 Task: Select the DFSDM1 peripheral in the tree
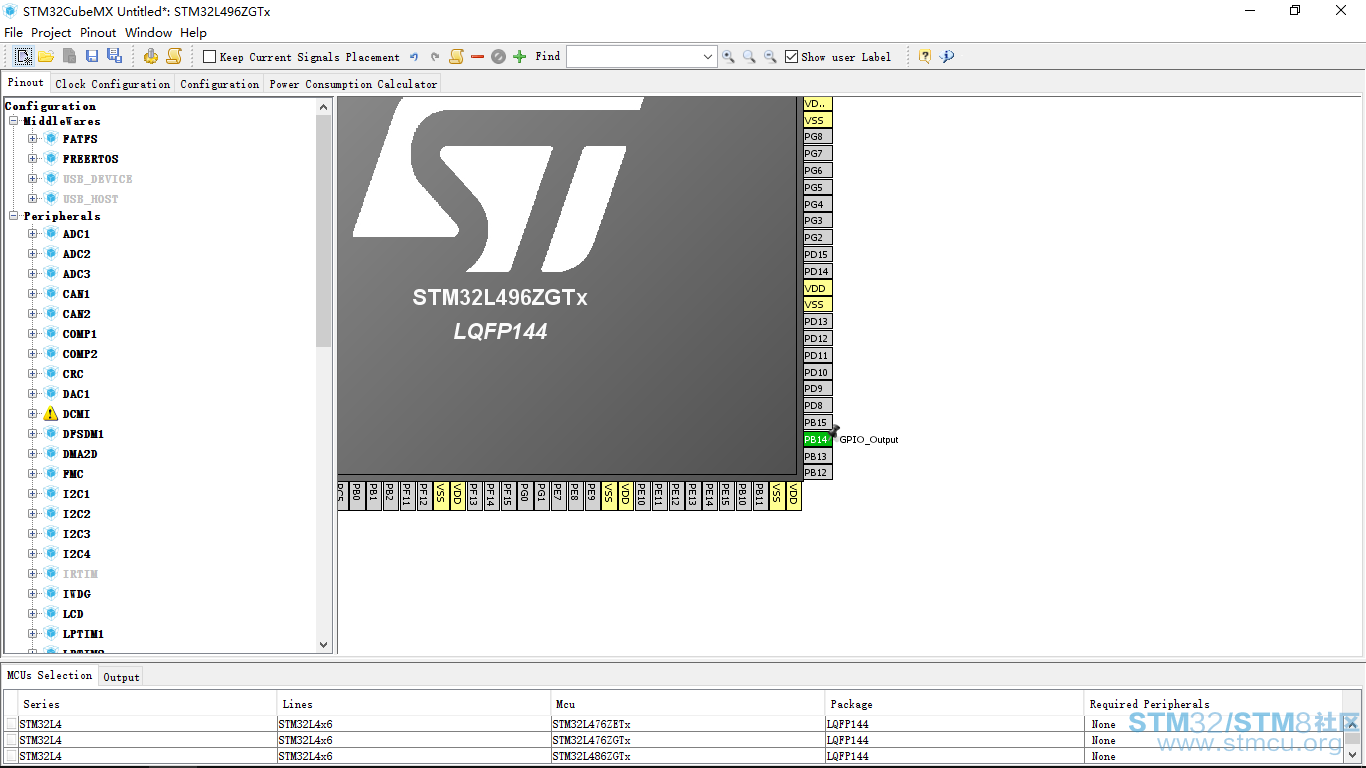click(x=83, y=434)
